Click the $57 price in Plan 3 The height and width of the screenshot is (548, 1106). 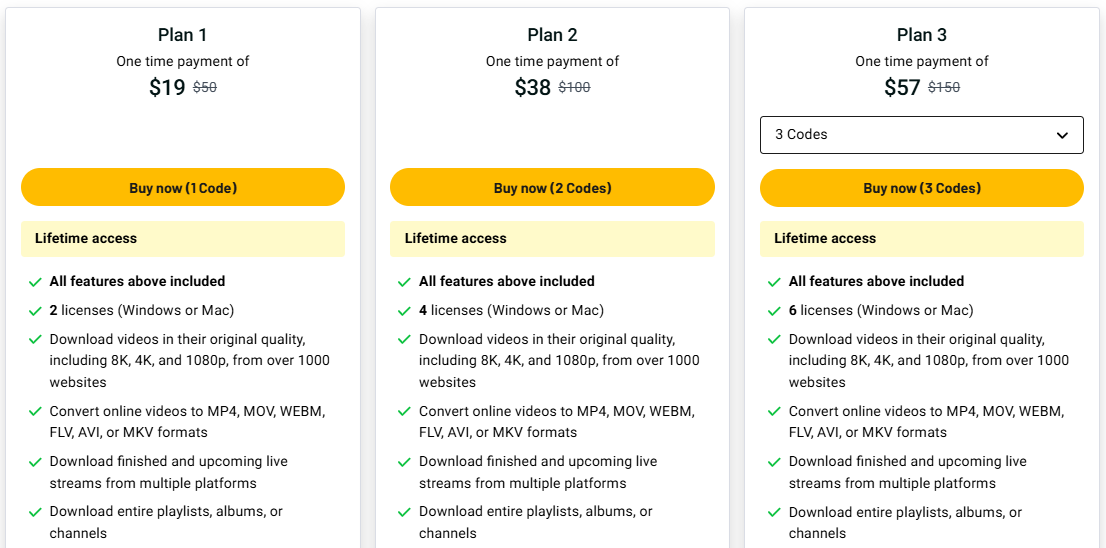902,88
